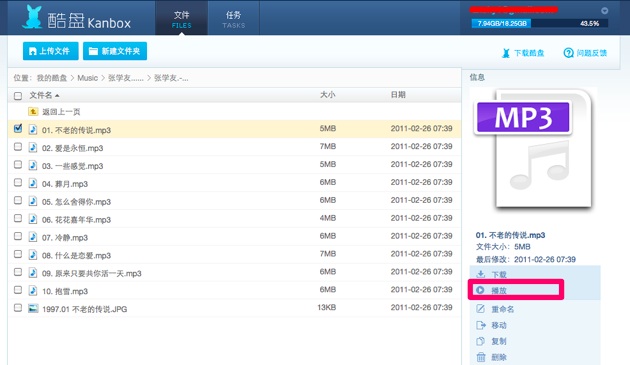The image size is (630, 365).
Task: Open the music icon for 01. 不老的传说.mp3
Action: 33,129
